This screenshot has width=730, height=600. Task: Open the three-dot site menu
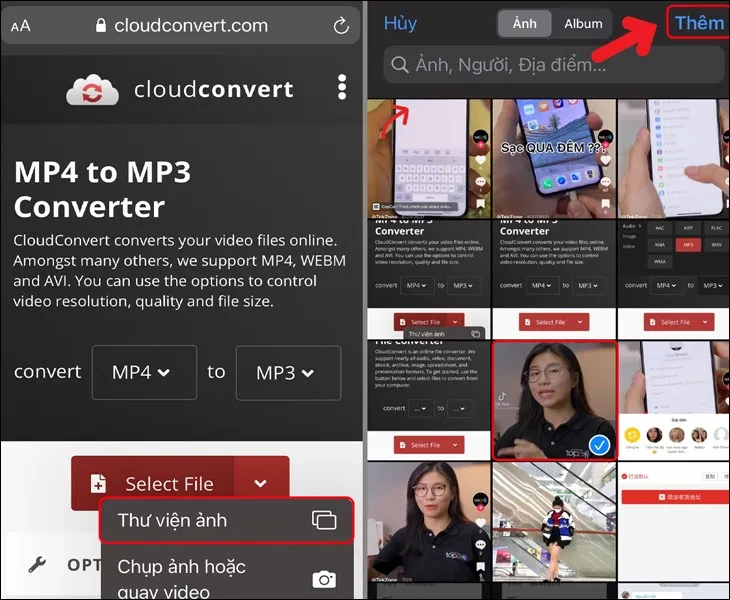coord(342,87)
